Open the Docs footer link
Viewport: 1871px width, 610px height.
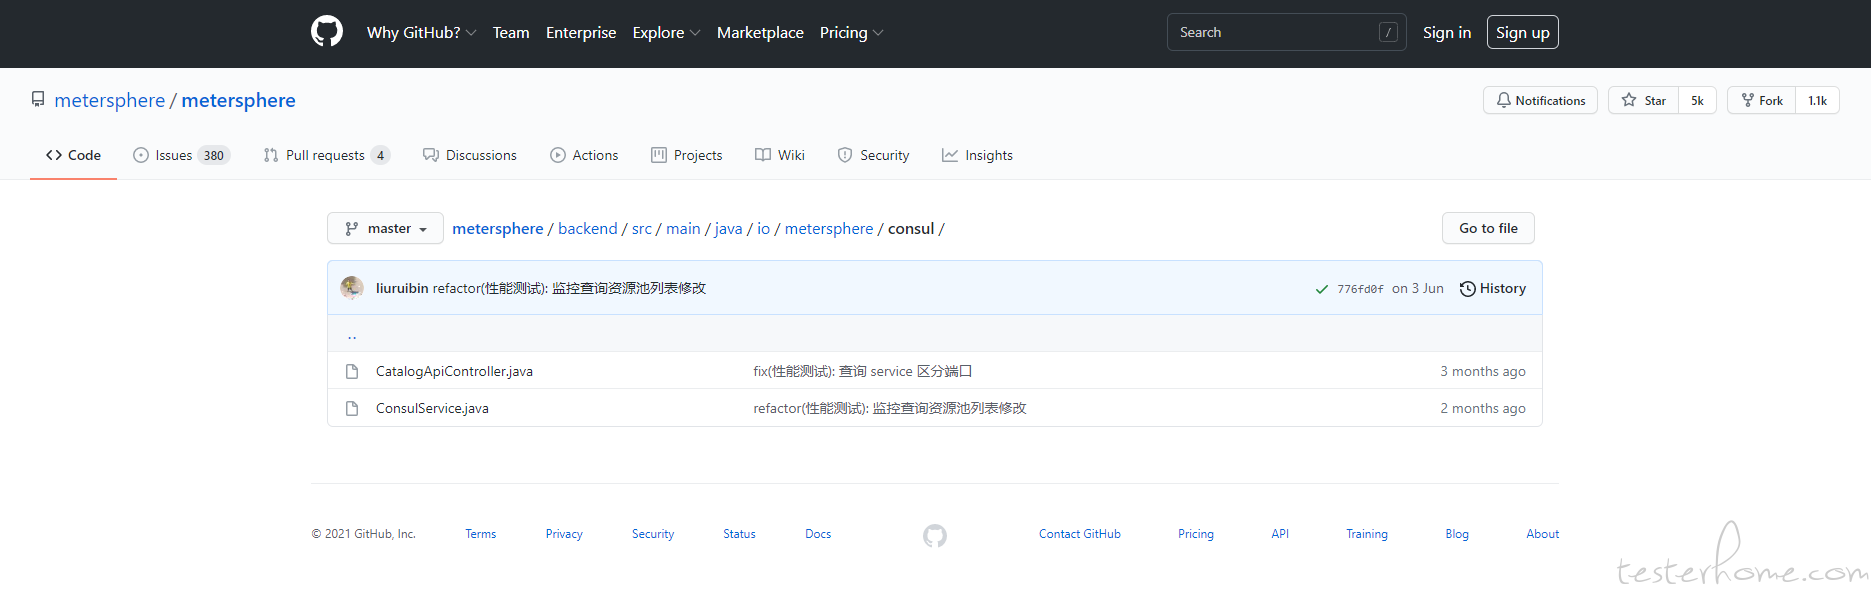point(818,534)
